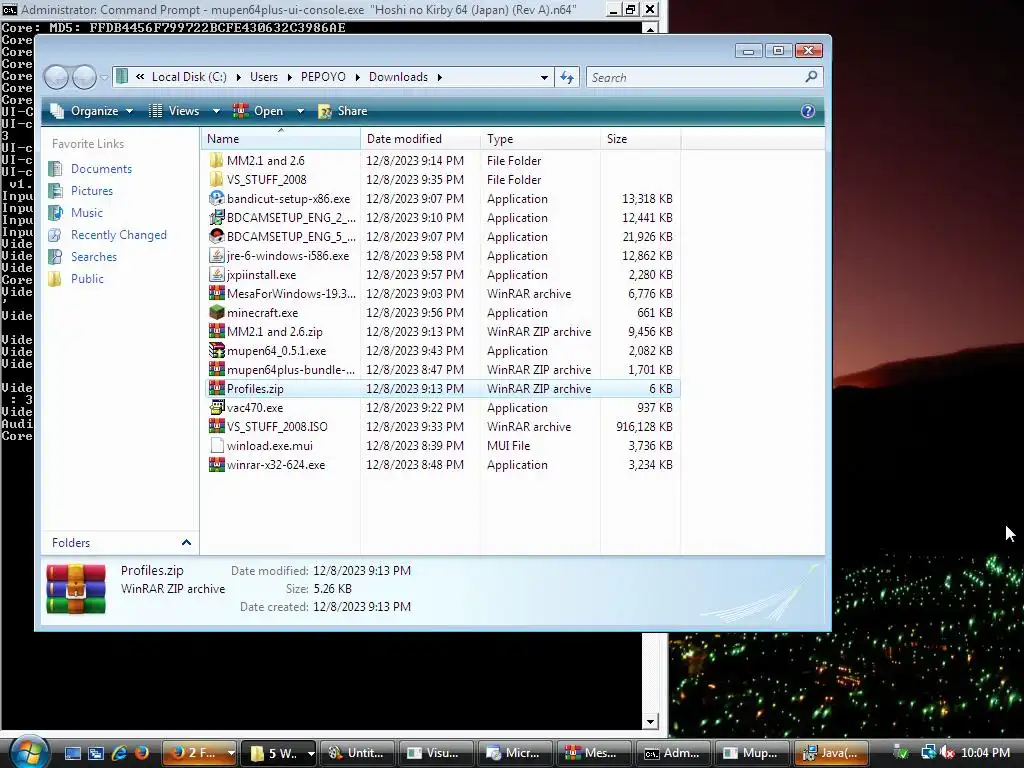Switch to the Visu... taskbar window
Image resolution: width=1024 pixels, height=768 pixels.
[436, 753]
